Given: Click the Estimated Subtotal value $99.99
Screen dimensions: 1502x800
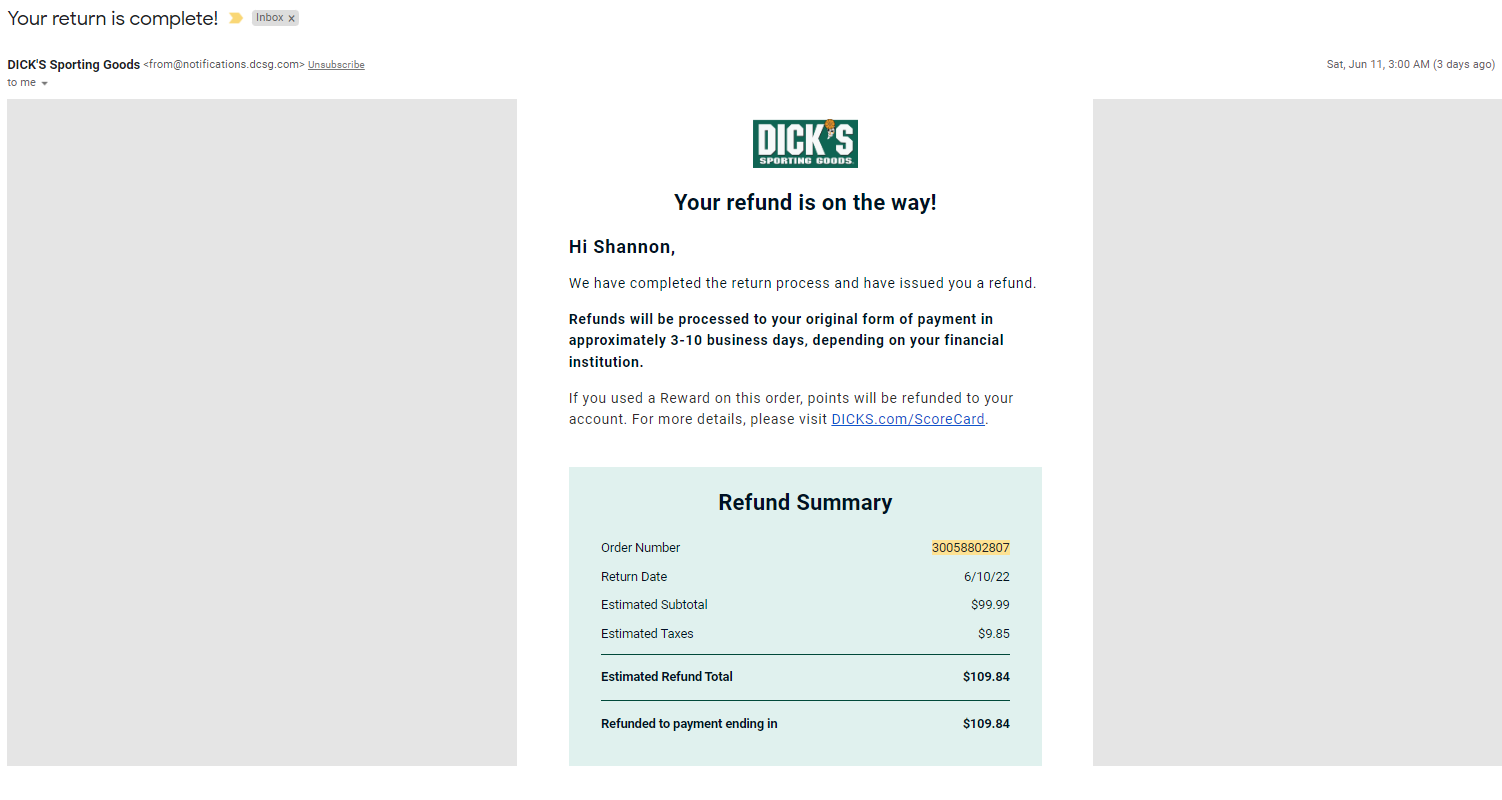Looking at the screenshot, I should coord(990,605).
